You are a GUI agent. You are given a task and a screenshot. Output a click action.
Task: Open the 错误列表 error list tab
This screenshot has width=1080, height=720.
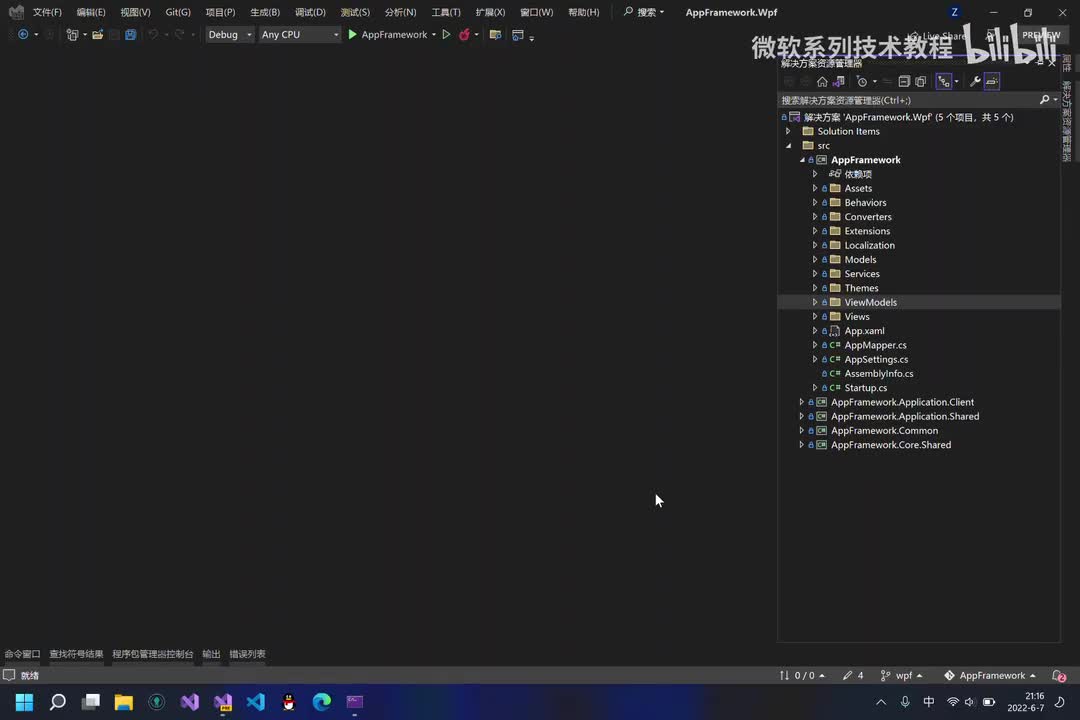click(x=247, y=654)
